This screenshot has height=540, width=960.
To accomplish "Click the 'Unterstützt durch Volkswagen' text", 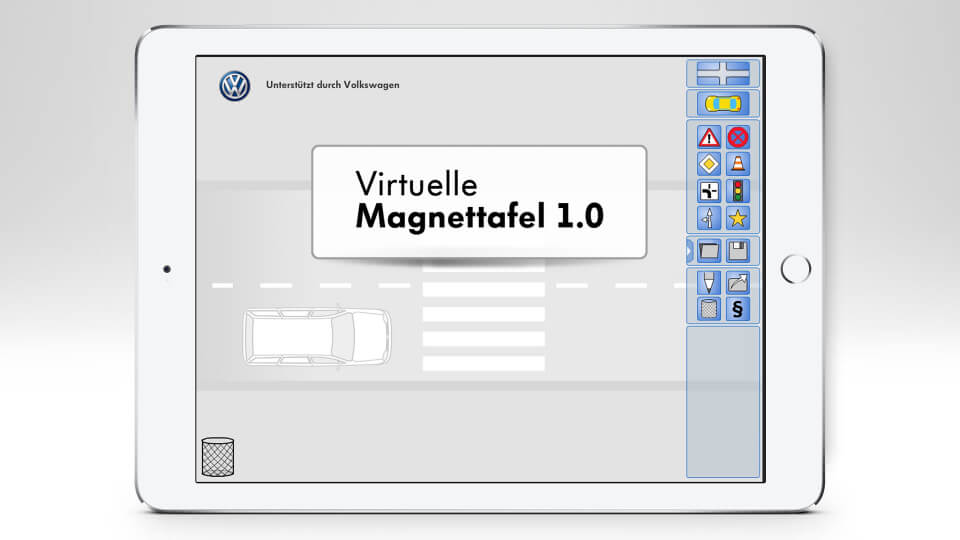I will pyautogui.click(x=332, y=85).
